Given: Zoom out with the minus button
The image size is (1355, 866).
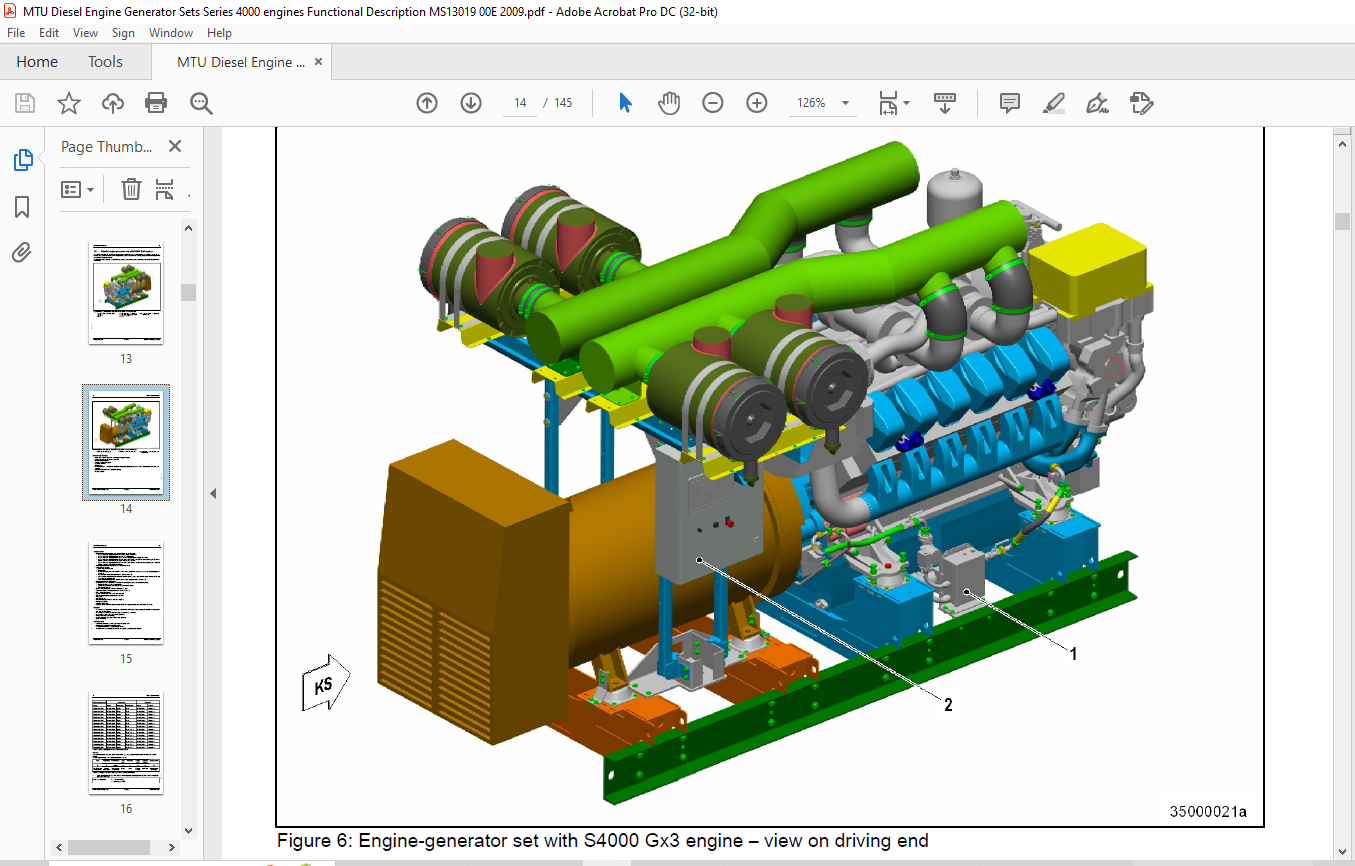Looking at the screenshot, I should 712,103.
